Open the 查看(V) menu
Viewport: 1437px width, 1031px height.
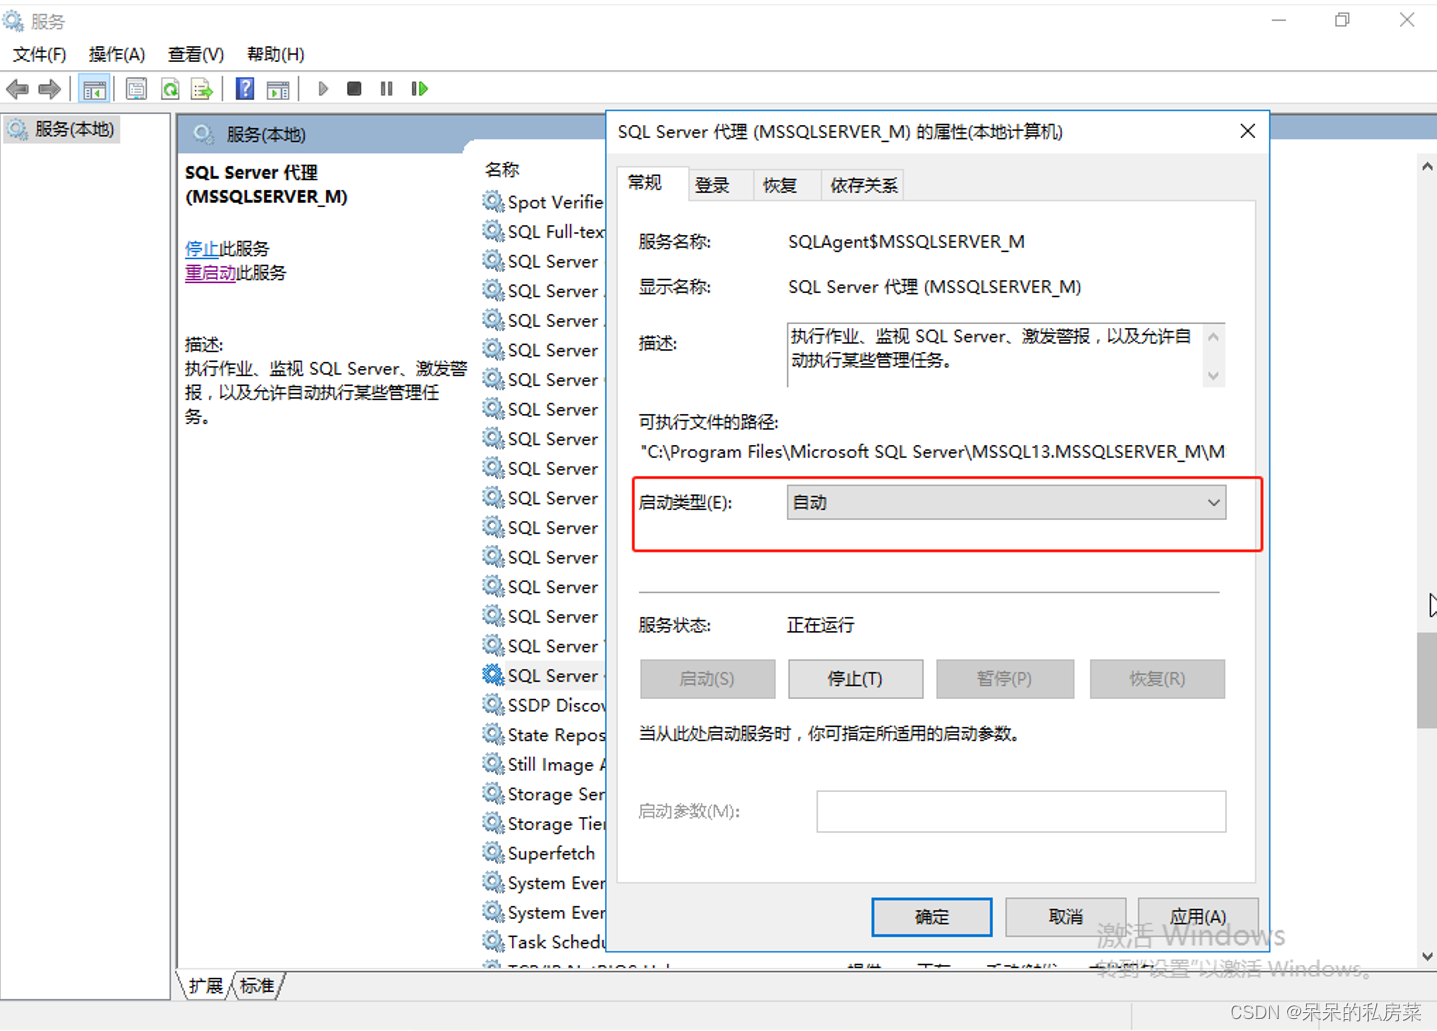tap(196, 54)
